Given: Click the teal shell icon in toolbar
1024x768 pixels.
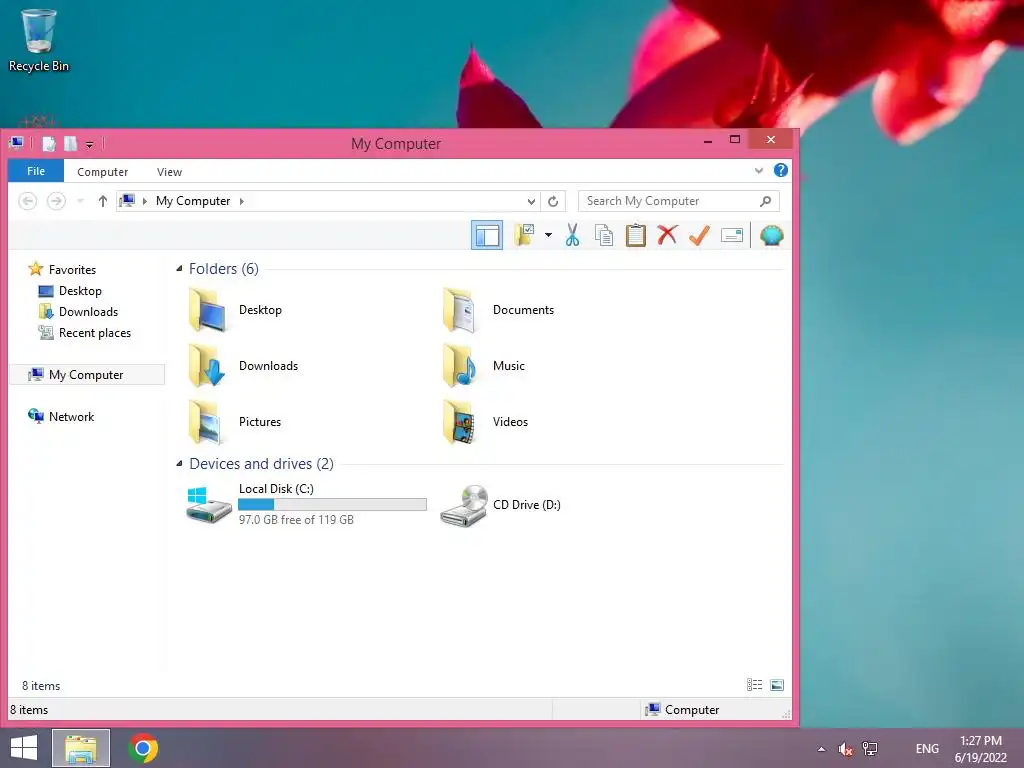Looking at the screenshot, I should pyautogui.click(x=771, y=235).
